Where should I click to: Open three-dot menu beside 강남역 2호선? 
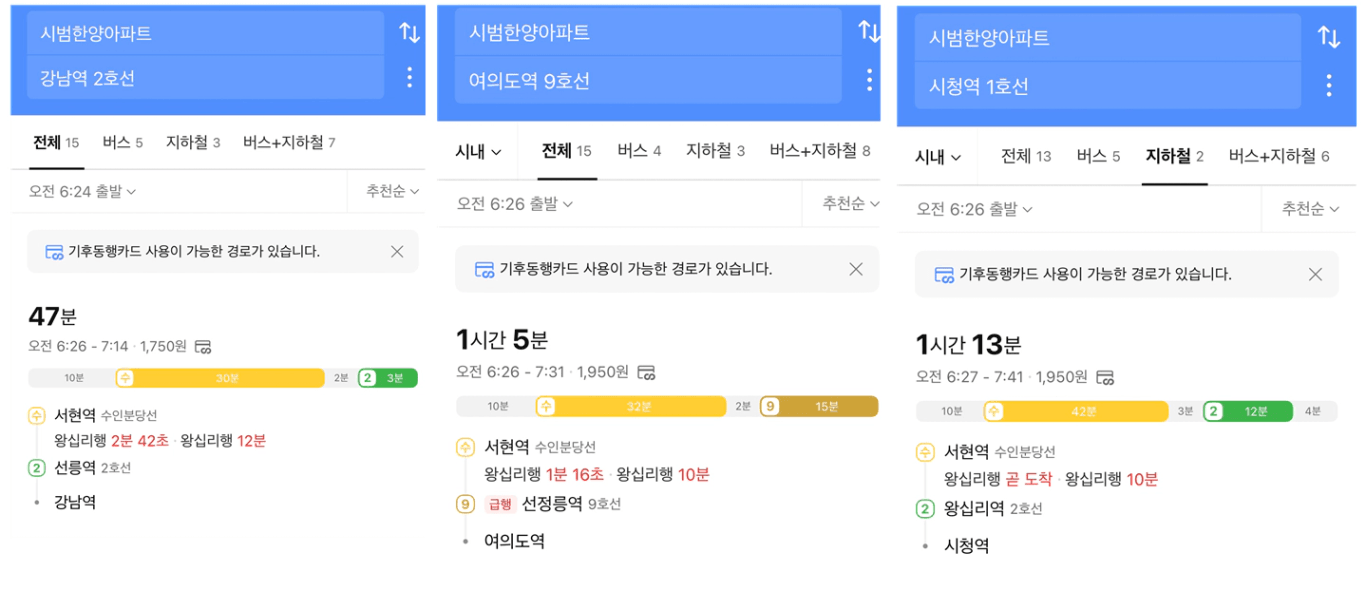(x=409, y=77)
